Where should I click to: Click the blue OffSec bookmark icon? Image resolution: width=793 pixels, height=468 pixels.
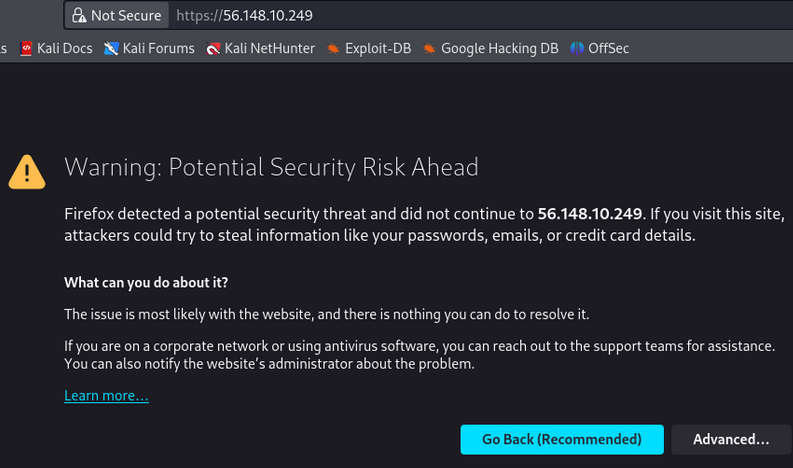pos(577,48)
